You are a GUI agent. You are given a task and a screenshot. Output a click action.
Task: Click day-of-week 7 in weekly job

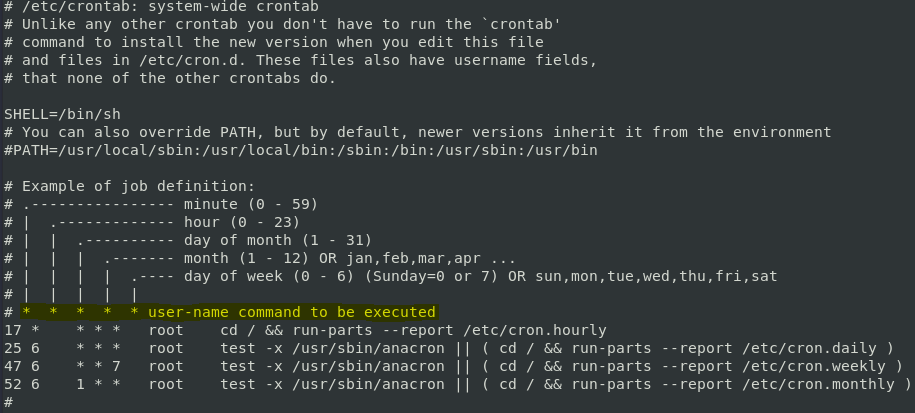116,366
